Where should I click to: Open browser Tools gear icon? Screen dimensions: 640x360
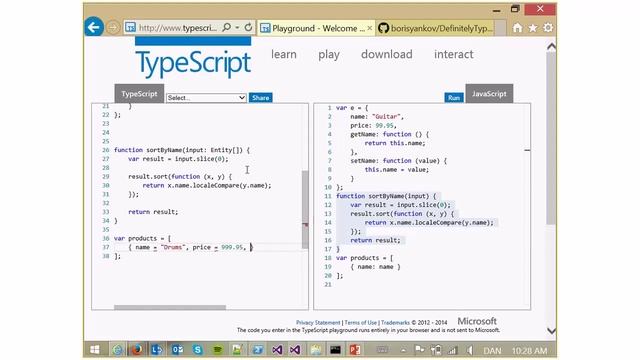click(548, 28)
